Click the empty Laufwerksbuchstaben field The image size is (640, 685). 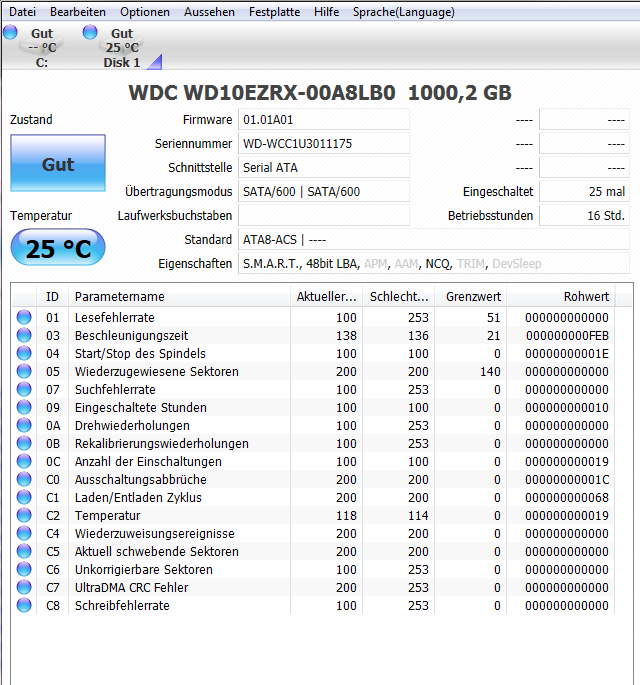[324, 216]
